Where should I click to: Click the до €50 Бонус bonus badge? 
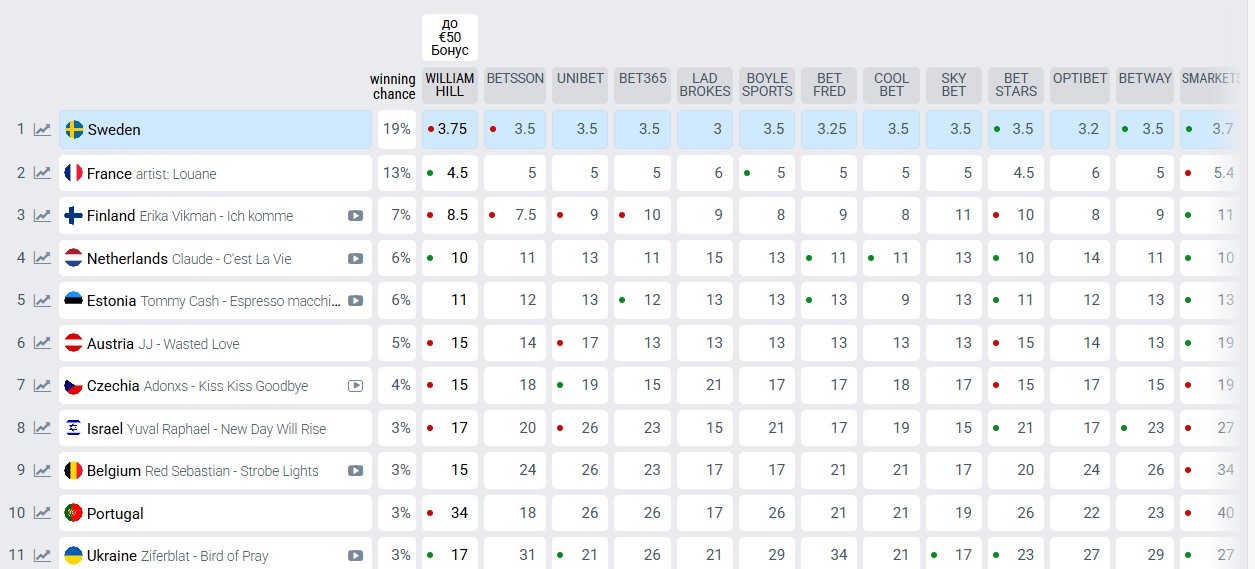450,37
